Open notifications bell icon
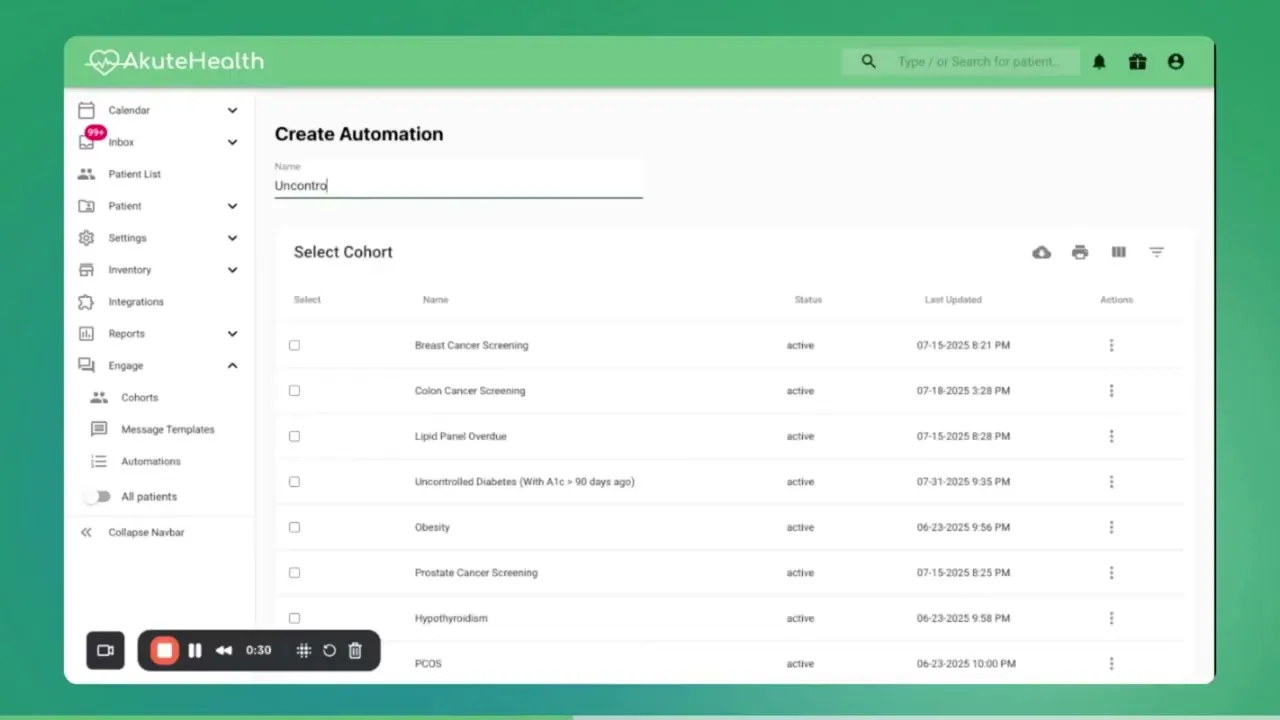The image size is (1280, 720). coord(1099,62)
